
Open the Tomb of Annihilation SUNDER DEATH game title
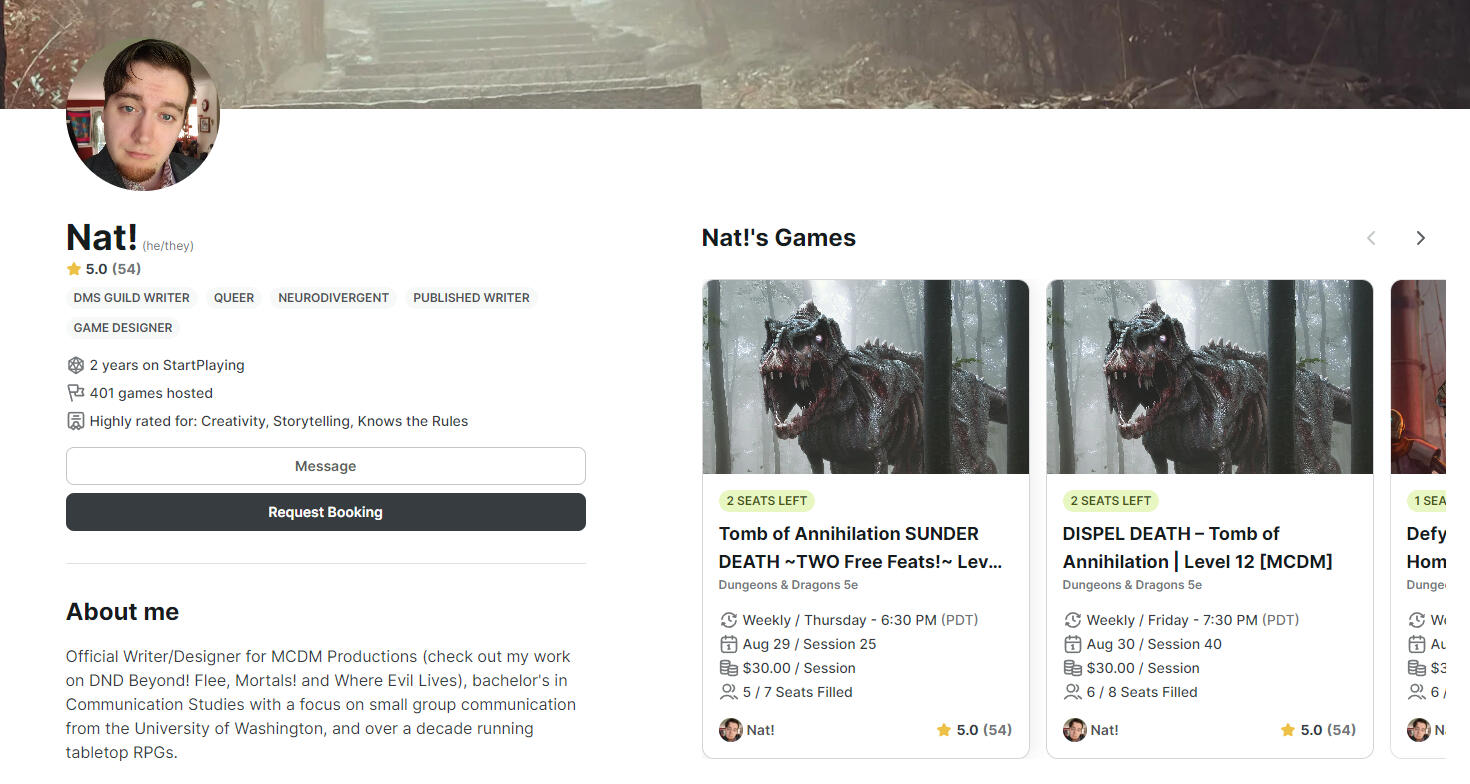click(x=860, y=547)
